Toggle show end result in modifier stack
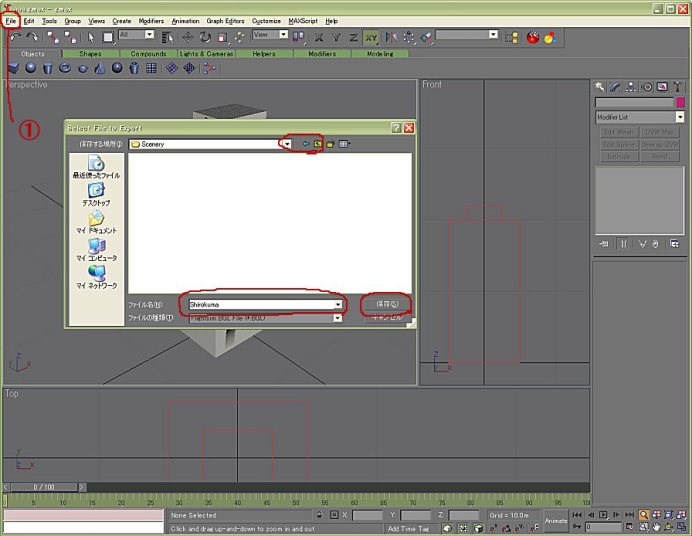The height and width of the screenshot is (536, 692). [623, 244]
